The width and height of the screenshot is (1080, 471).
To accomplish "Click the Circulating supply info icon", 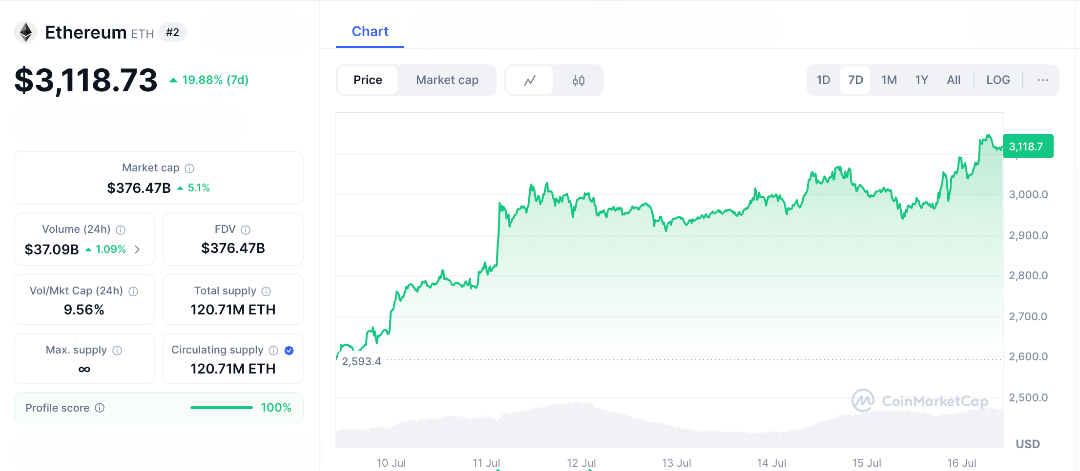I will click(x=273, y=350).
